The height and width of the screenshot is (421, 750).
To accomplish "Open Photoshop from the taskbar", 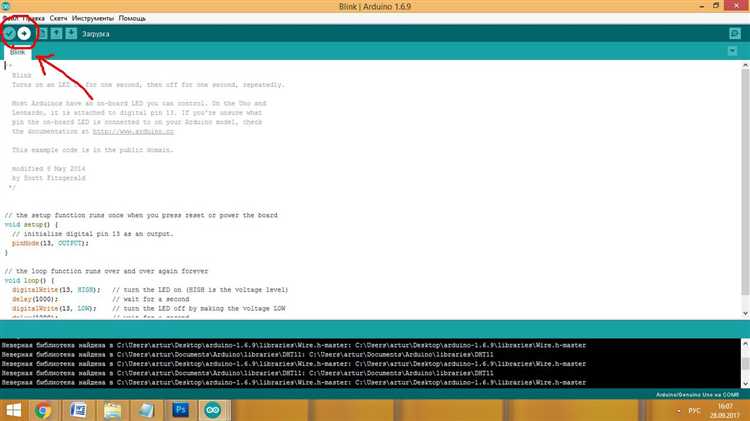I will click(180, 410).
